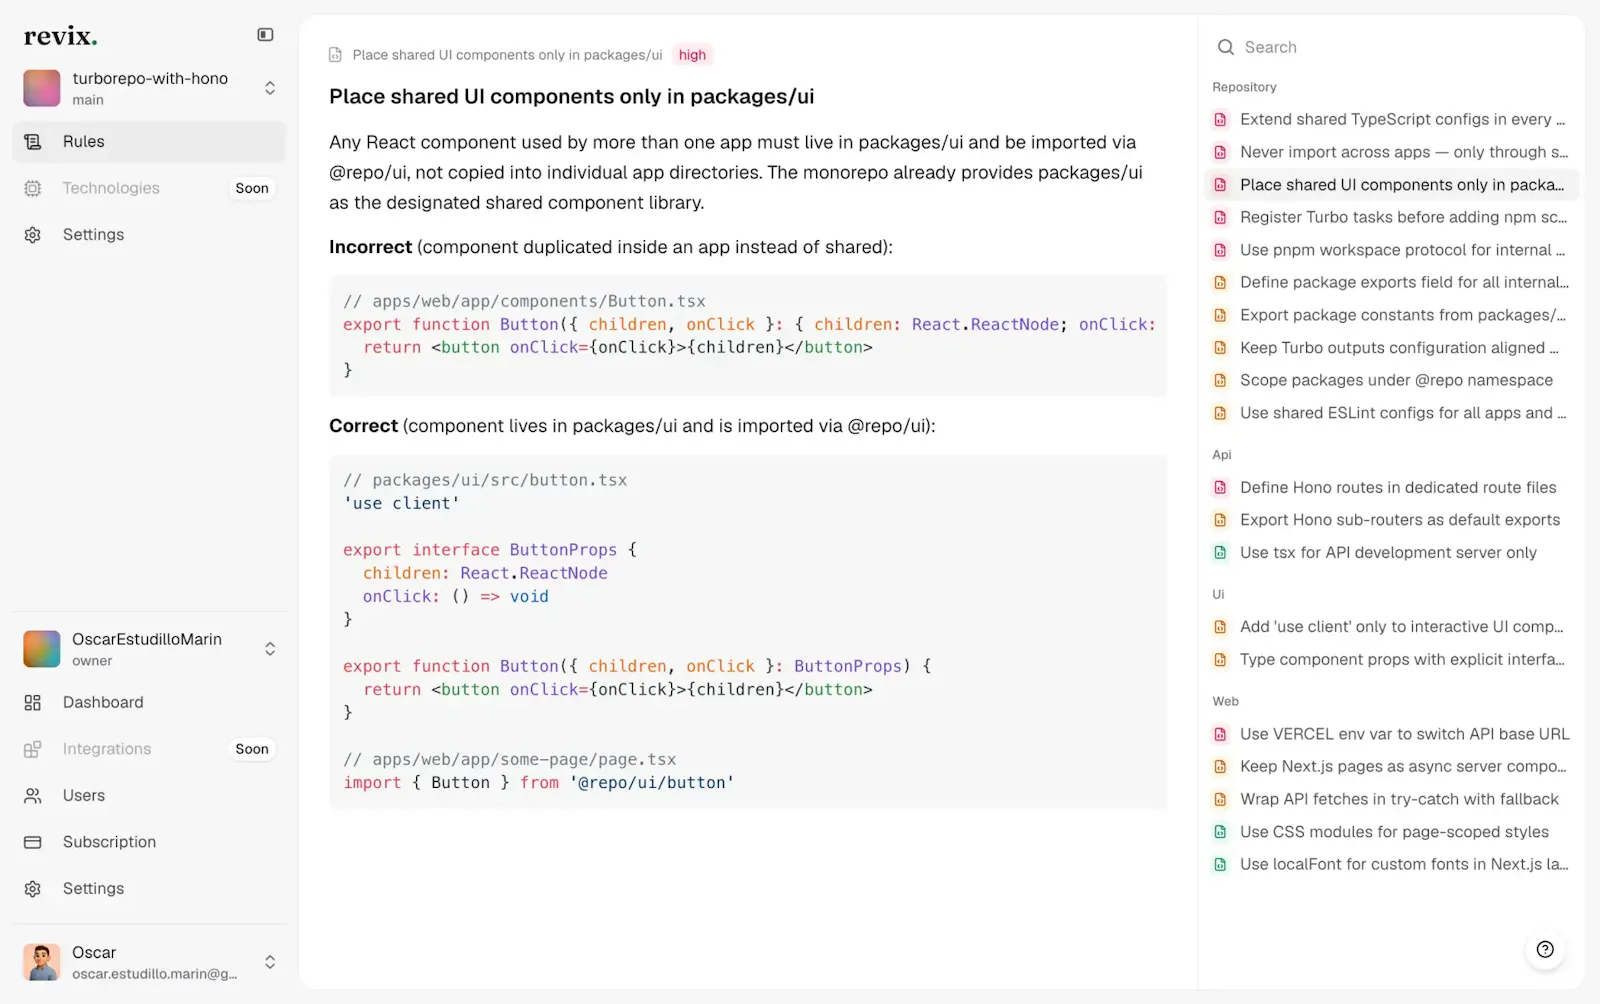Screen dimensions: 1600x1004
Task: Open repository Settings under Technologies
Action: click(x=150, y=235)
